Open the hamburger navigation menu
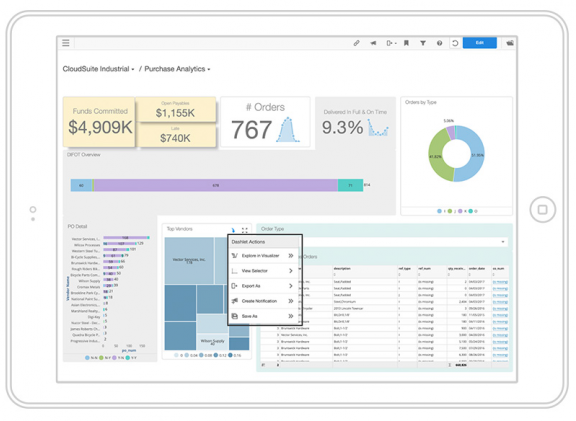576x421 pixels. [66, 43]
